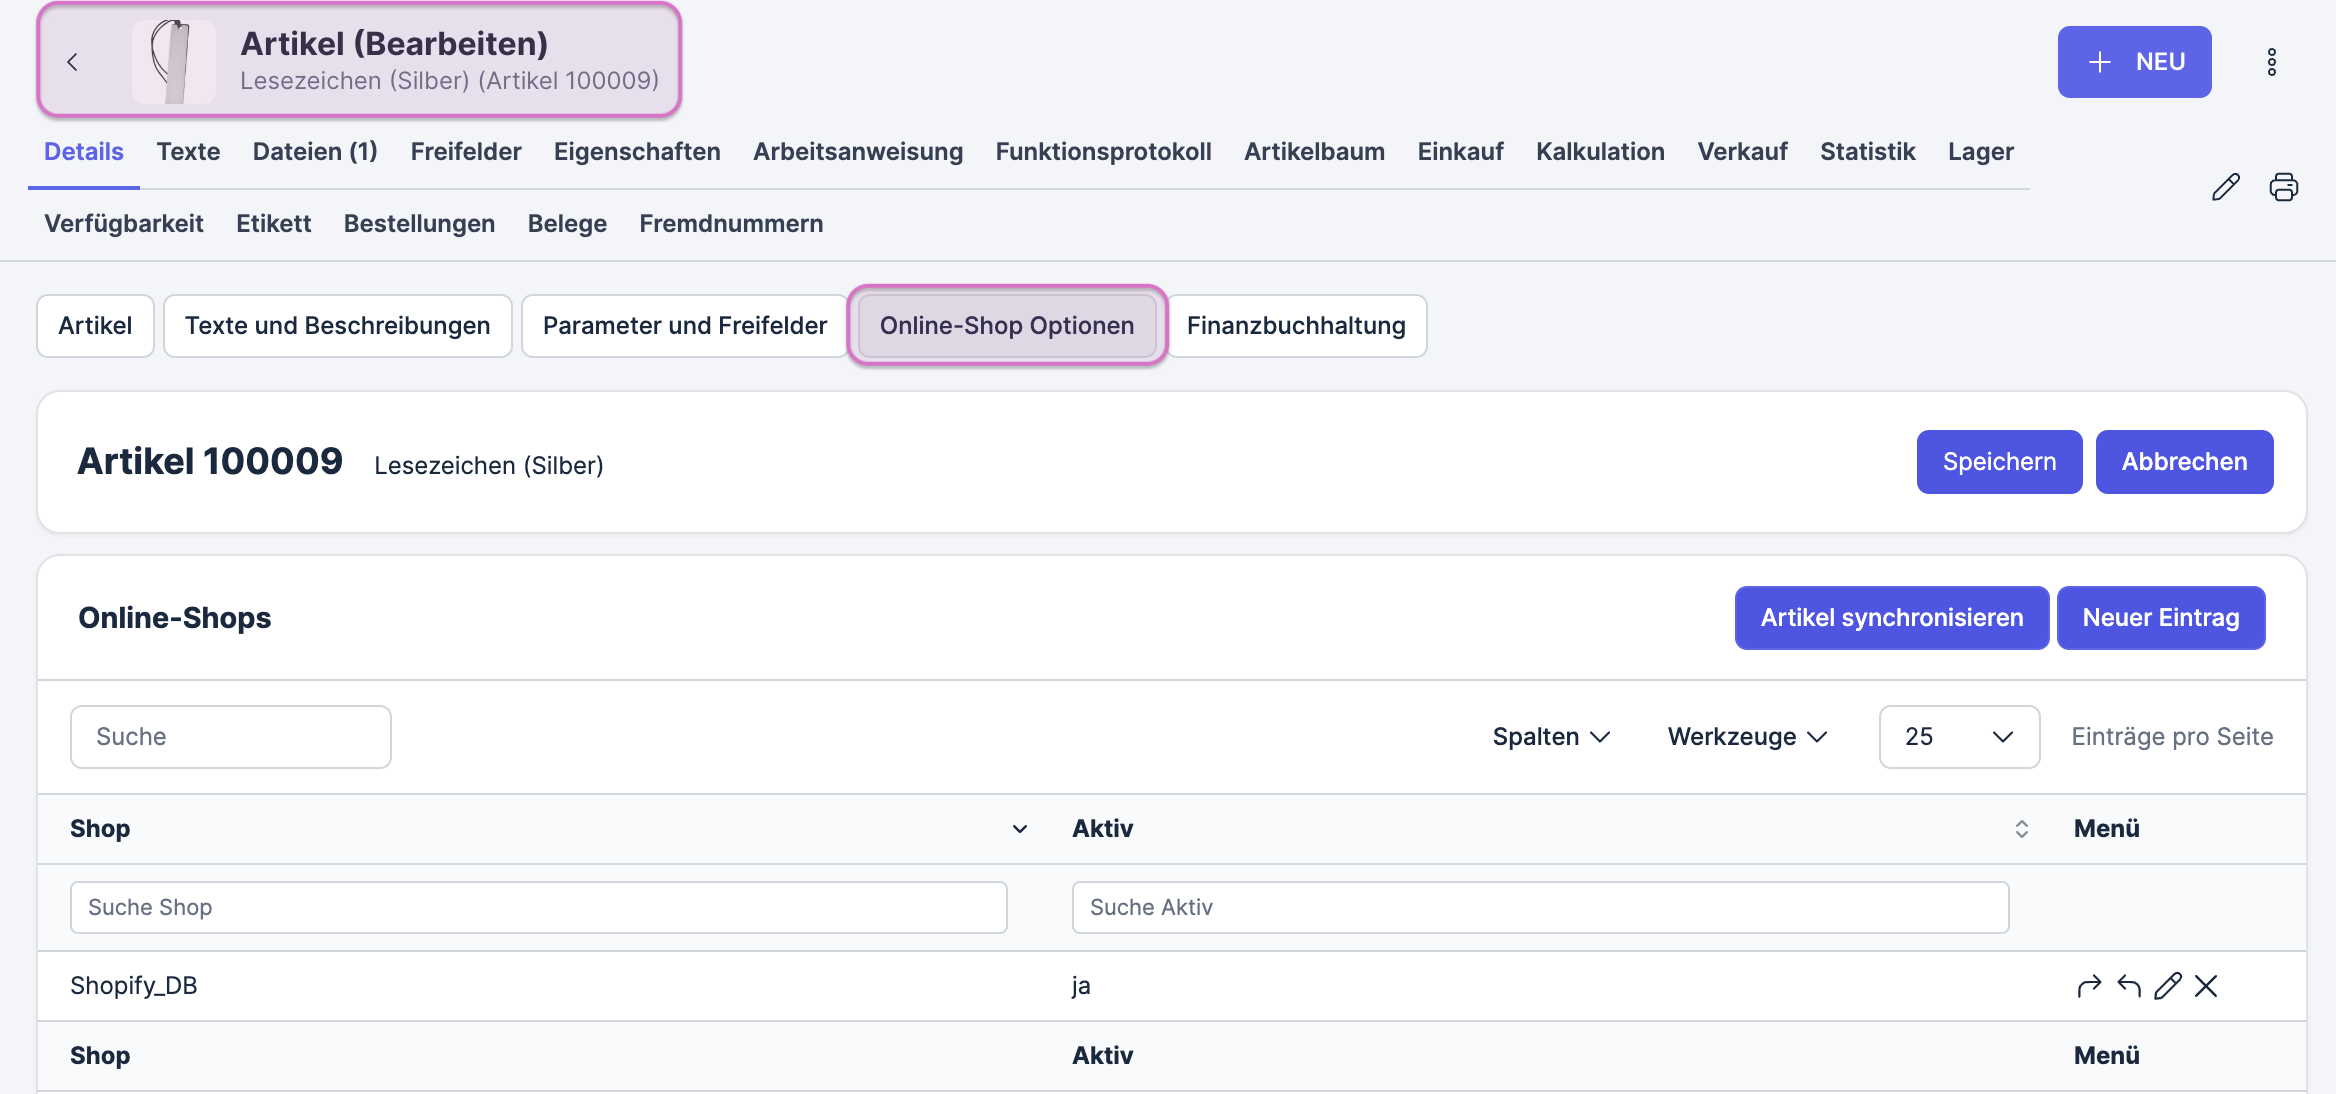Click the Speichern button
2336x1094 pixels.
pos(1999,462)
